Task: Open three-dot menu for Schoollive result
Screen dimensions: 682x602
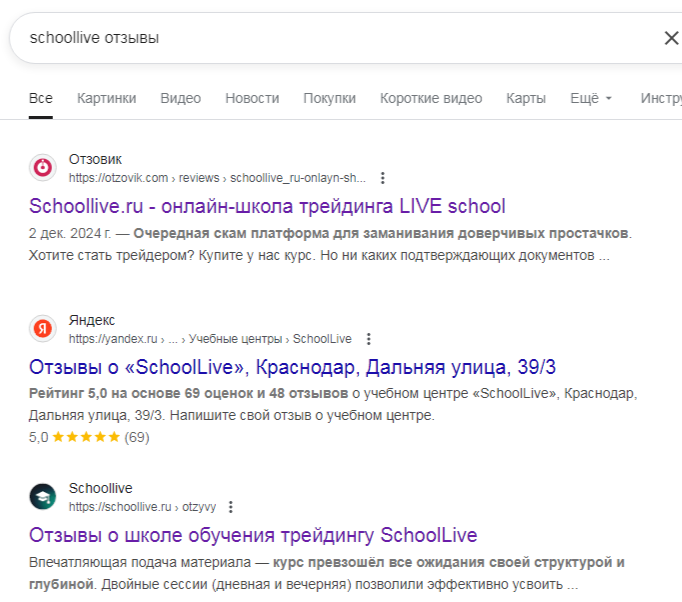Action: point(231,507)
